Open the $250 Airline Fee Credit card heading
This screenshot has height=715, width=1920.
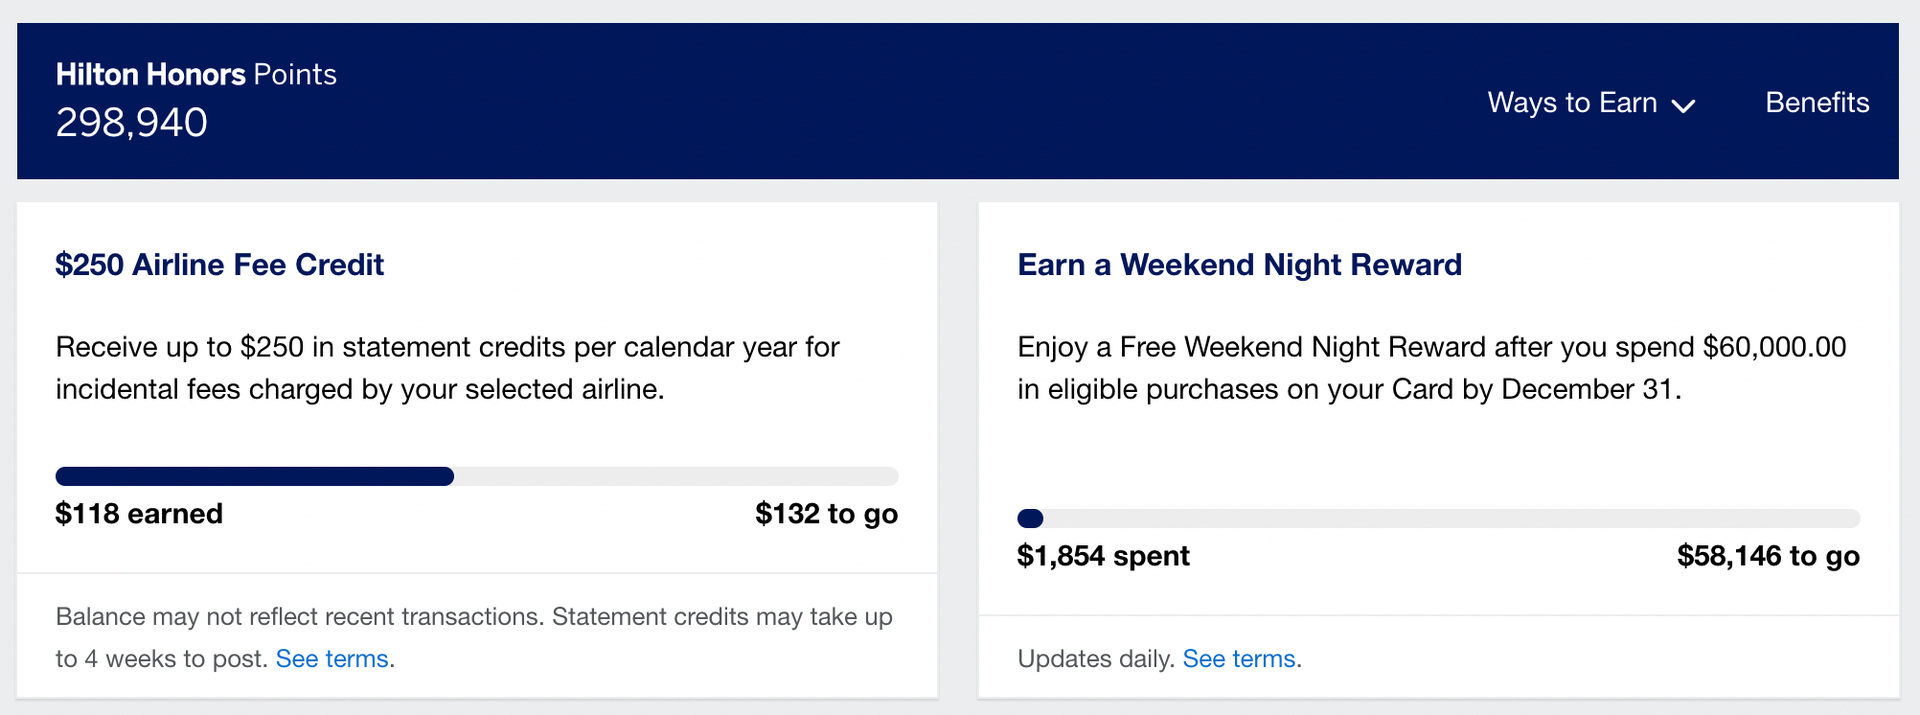point(219,264)
